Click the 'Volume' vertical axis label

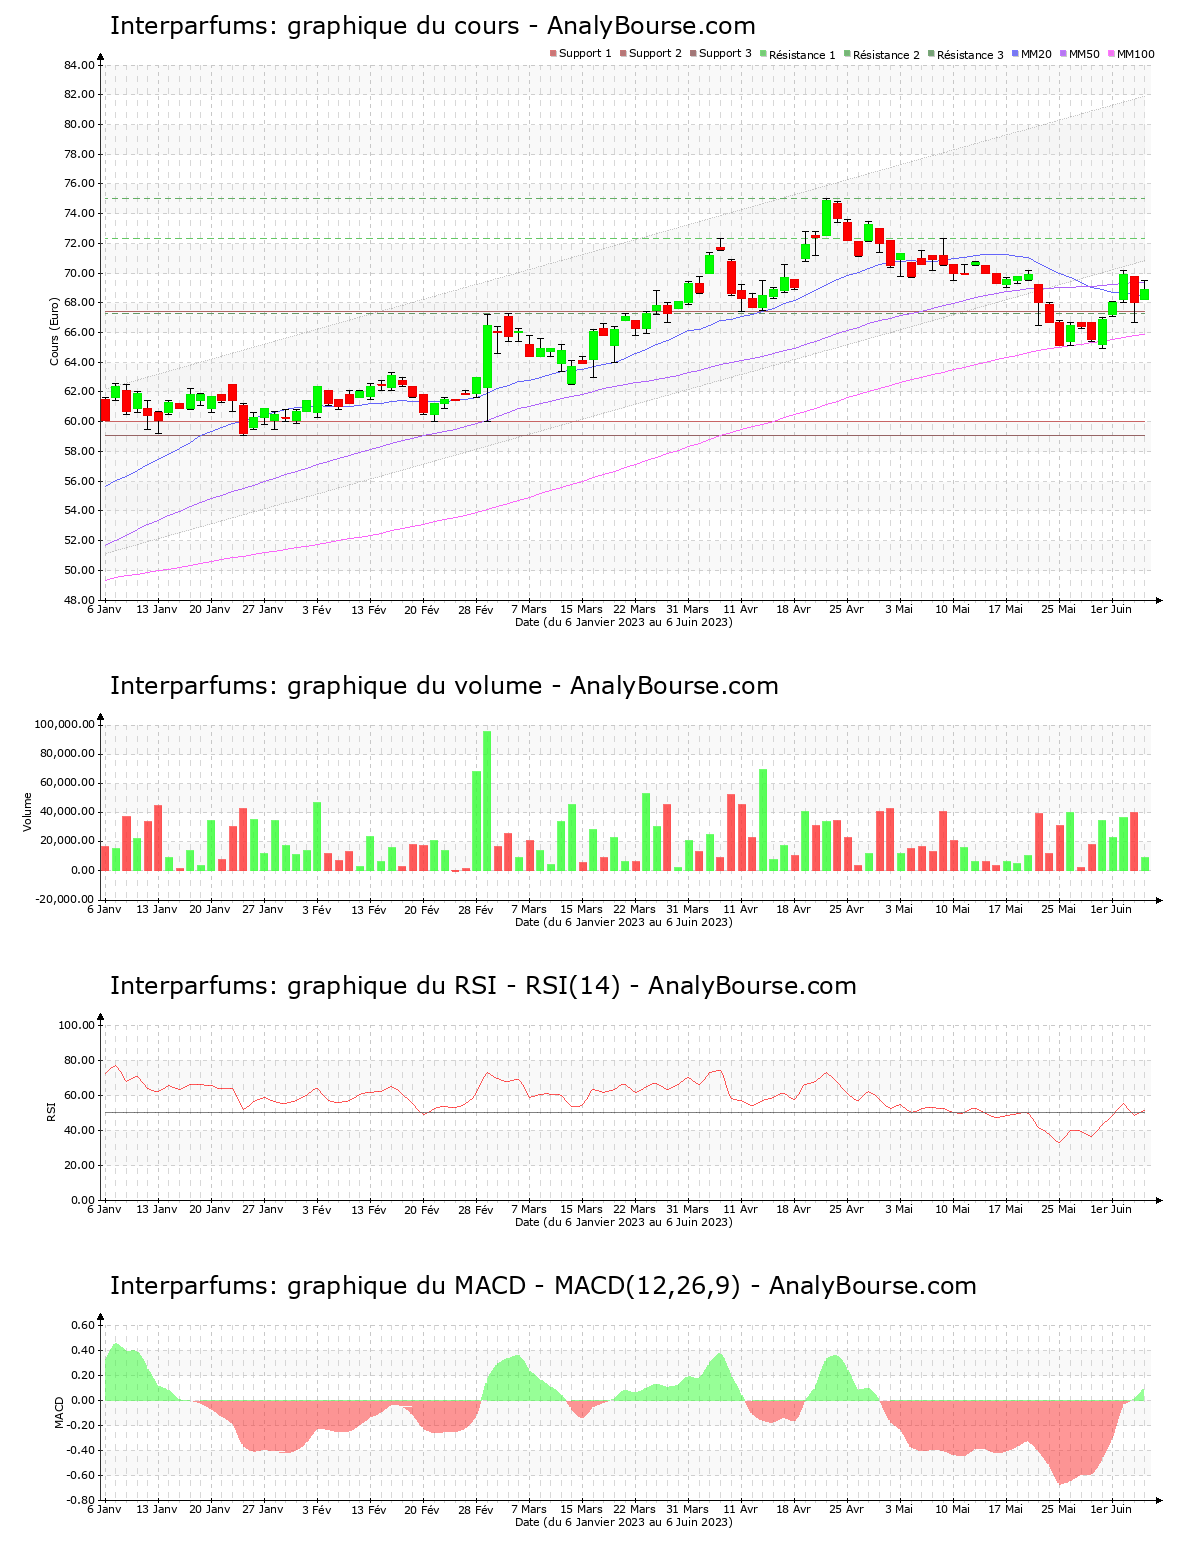point(28,811)
